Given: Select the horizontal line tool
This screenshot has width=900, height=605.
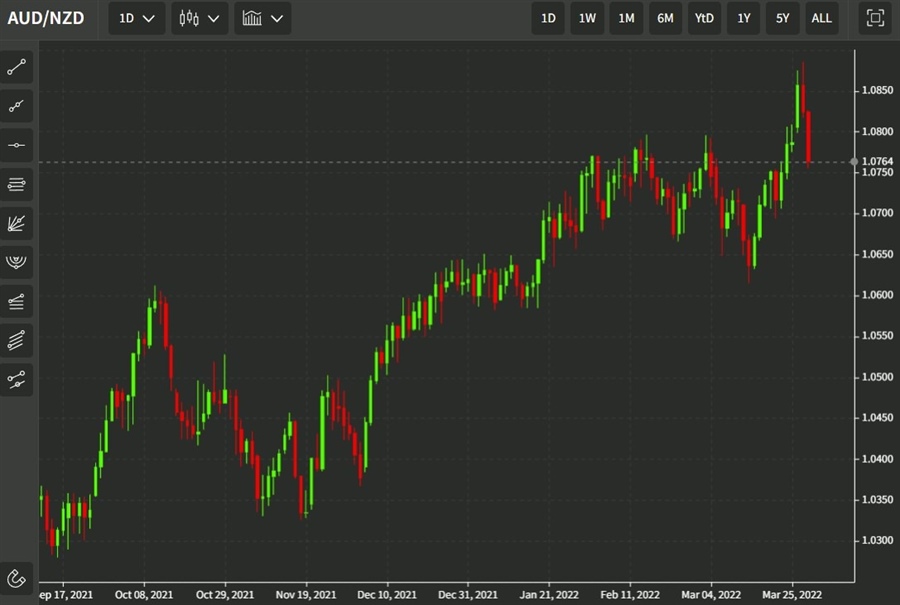Looking at the screenshot, I should [16, 145].
